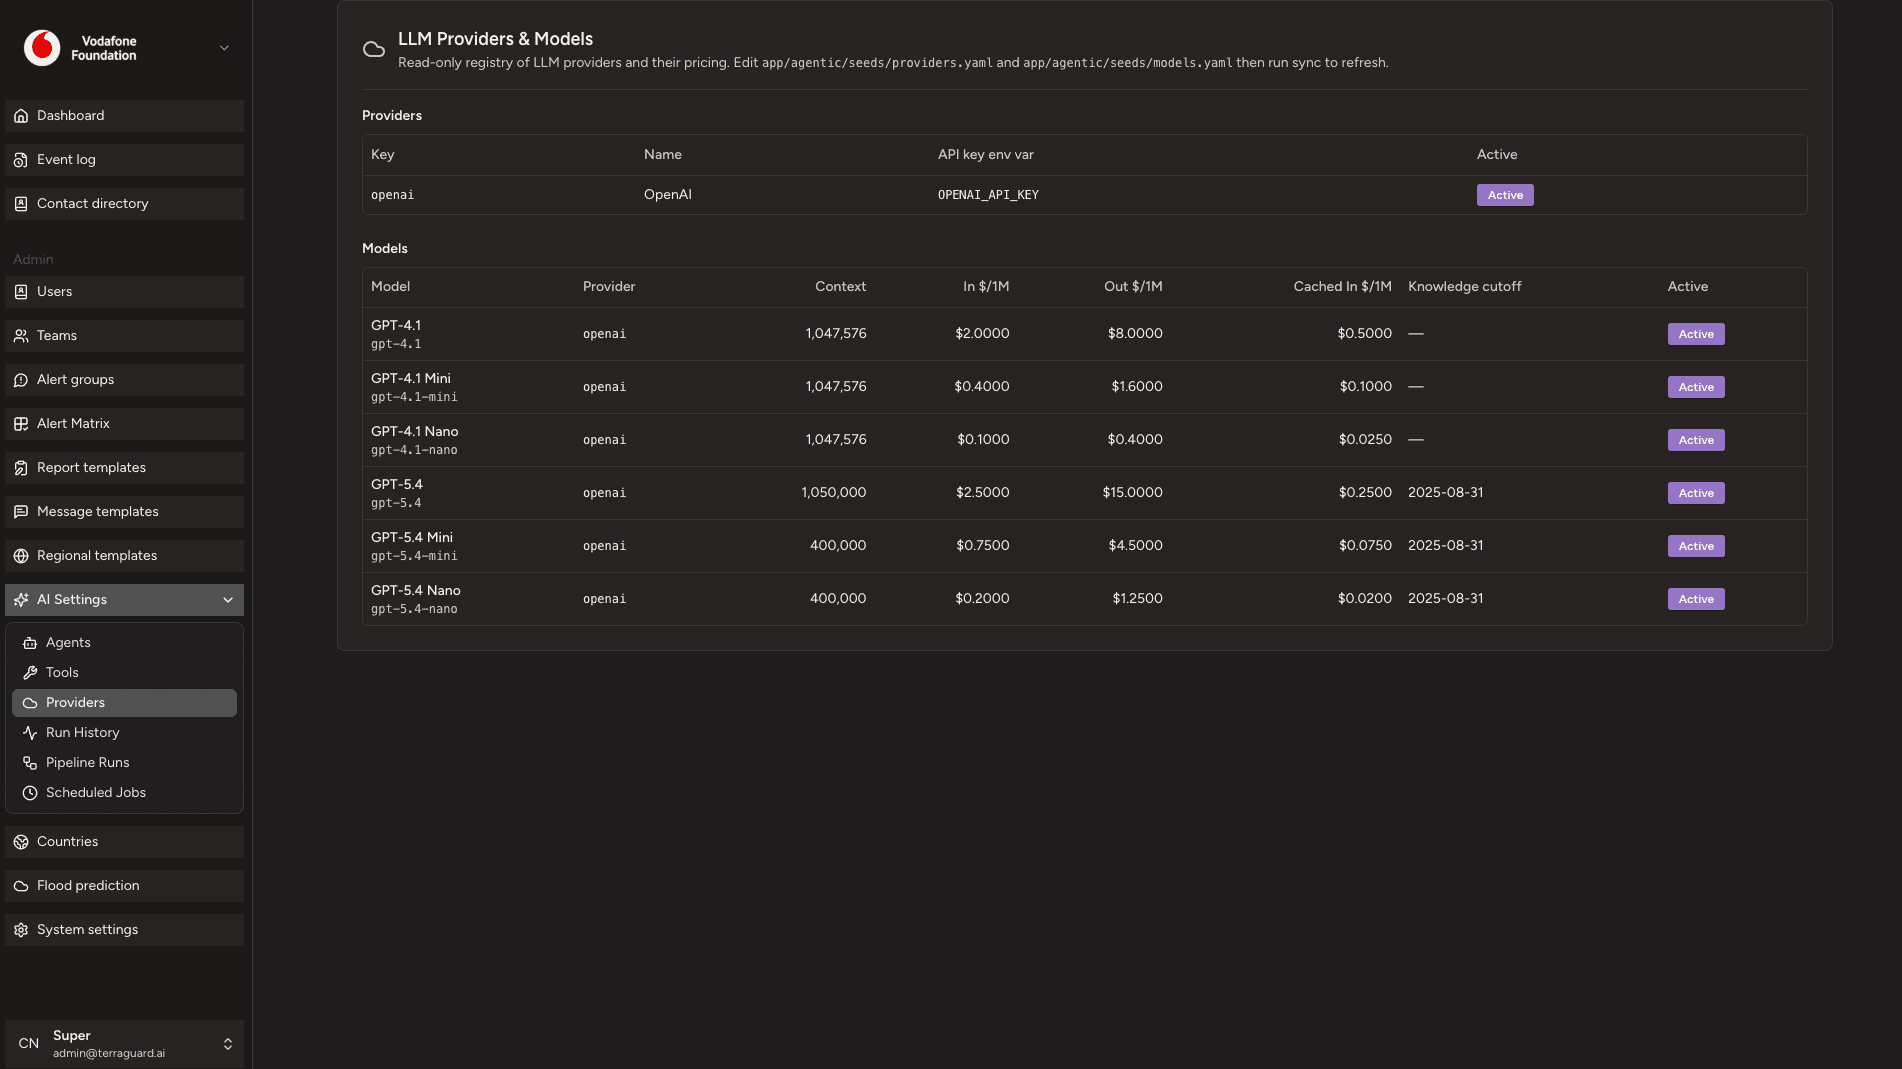Click the Active badge for openai provider
The width and height of the screenshot is (1902, 1069).
click(1505, 195)
